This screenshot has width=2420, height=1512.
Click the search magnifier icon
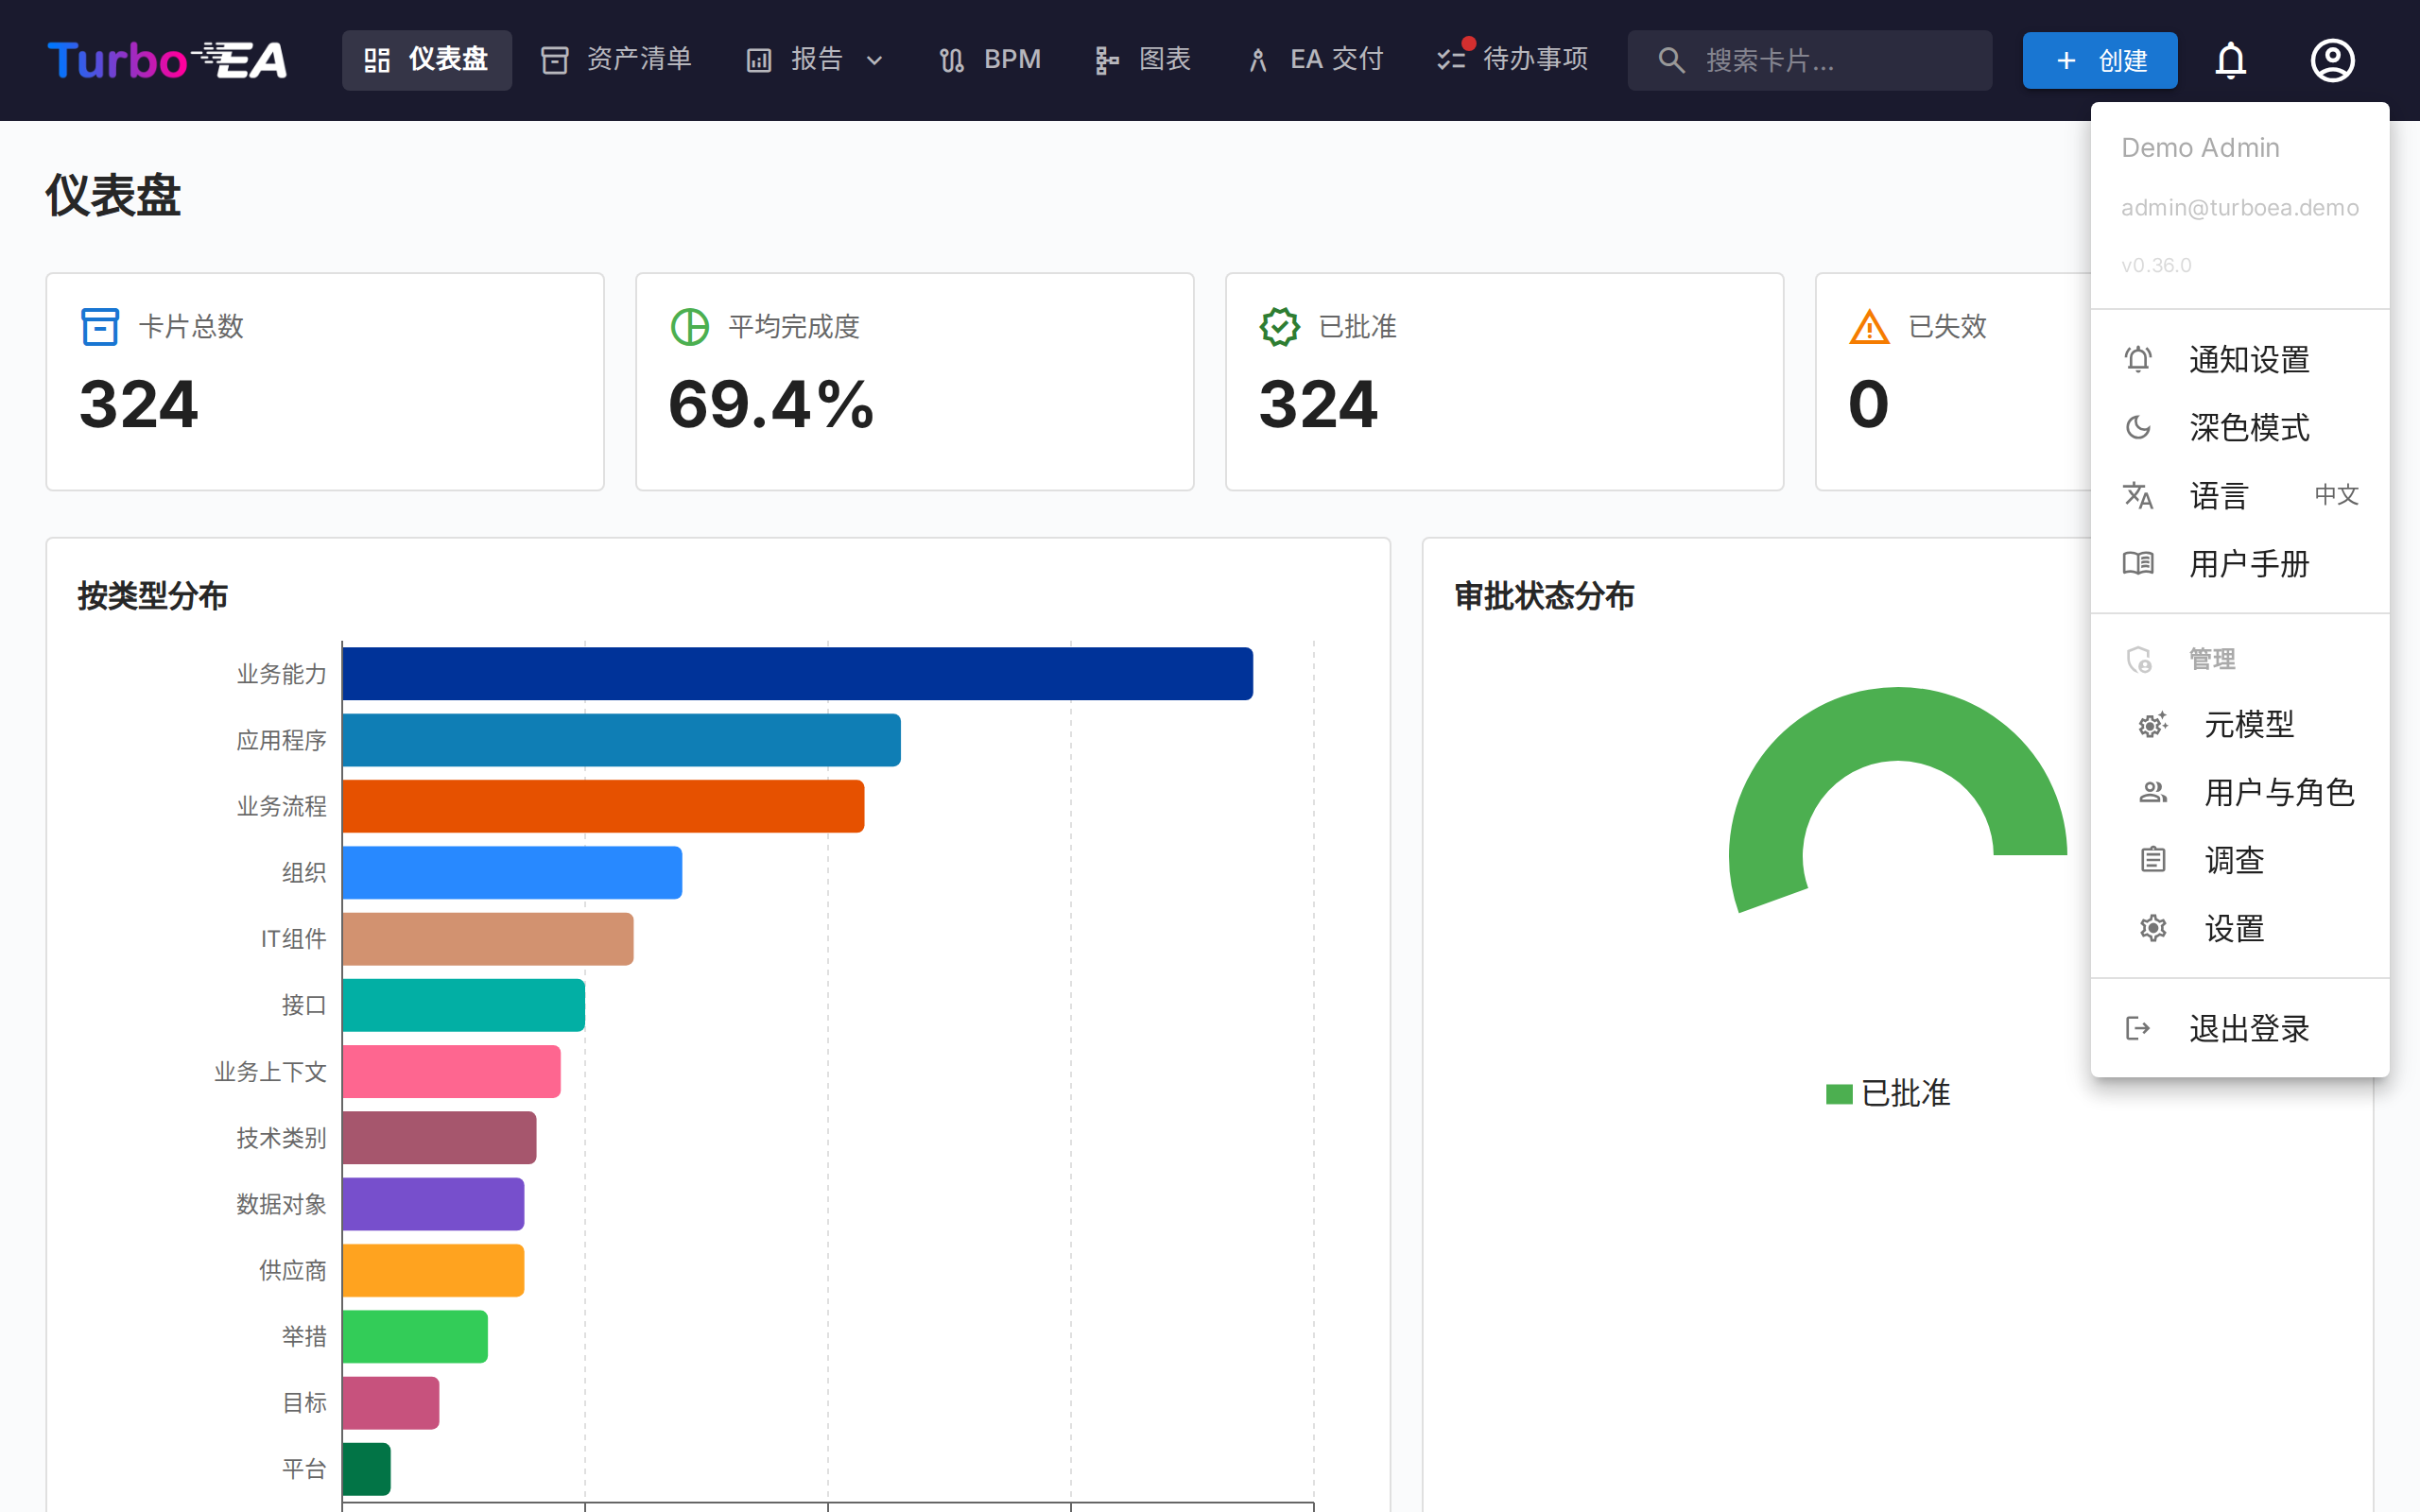point(1671,61)
